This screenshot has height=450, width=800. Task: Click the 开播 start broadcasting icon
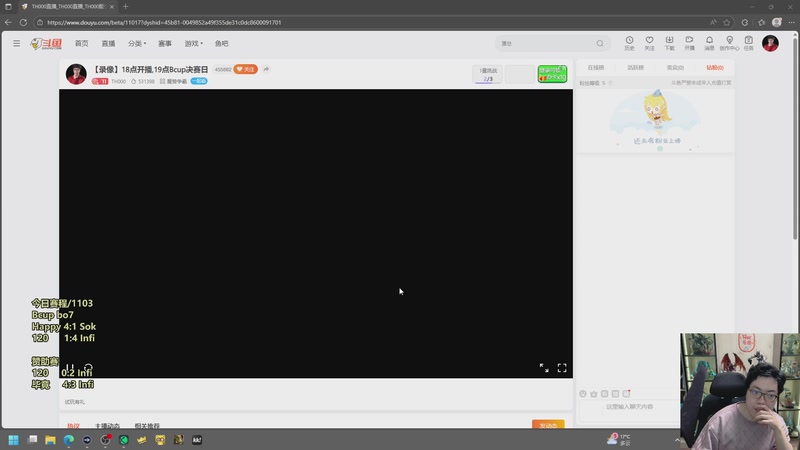689,43
